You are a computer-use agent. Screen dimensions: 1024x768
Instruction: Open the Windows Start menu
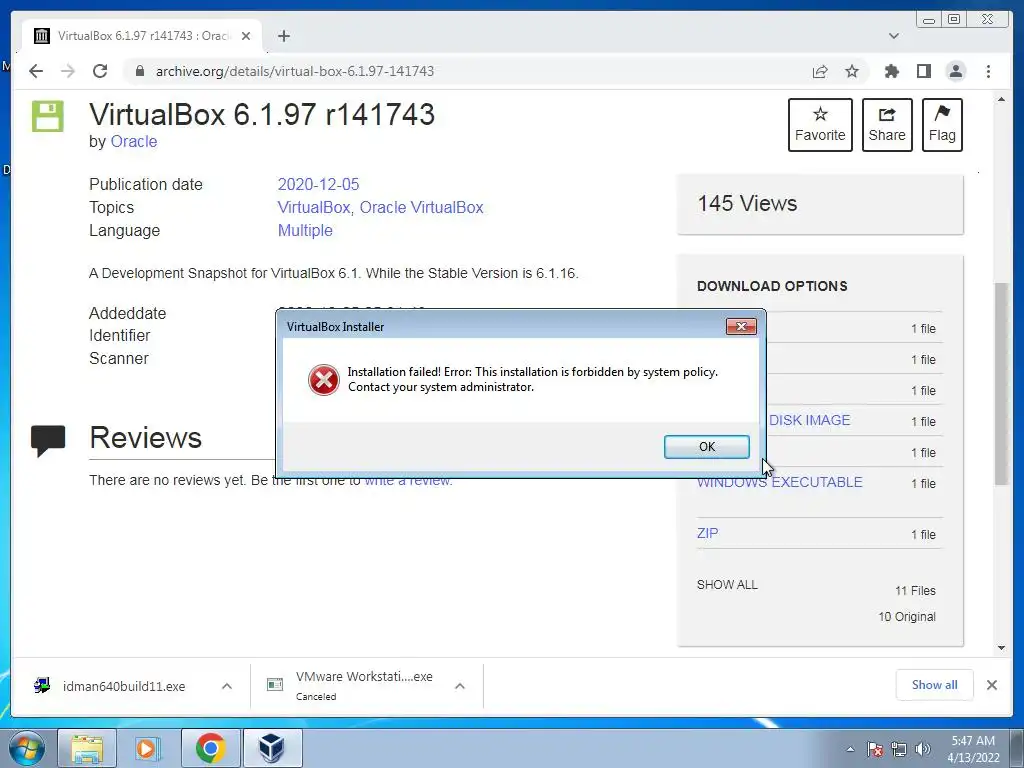(27, 748)
